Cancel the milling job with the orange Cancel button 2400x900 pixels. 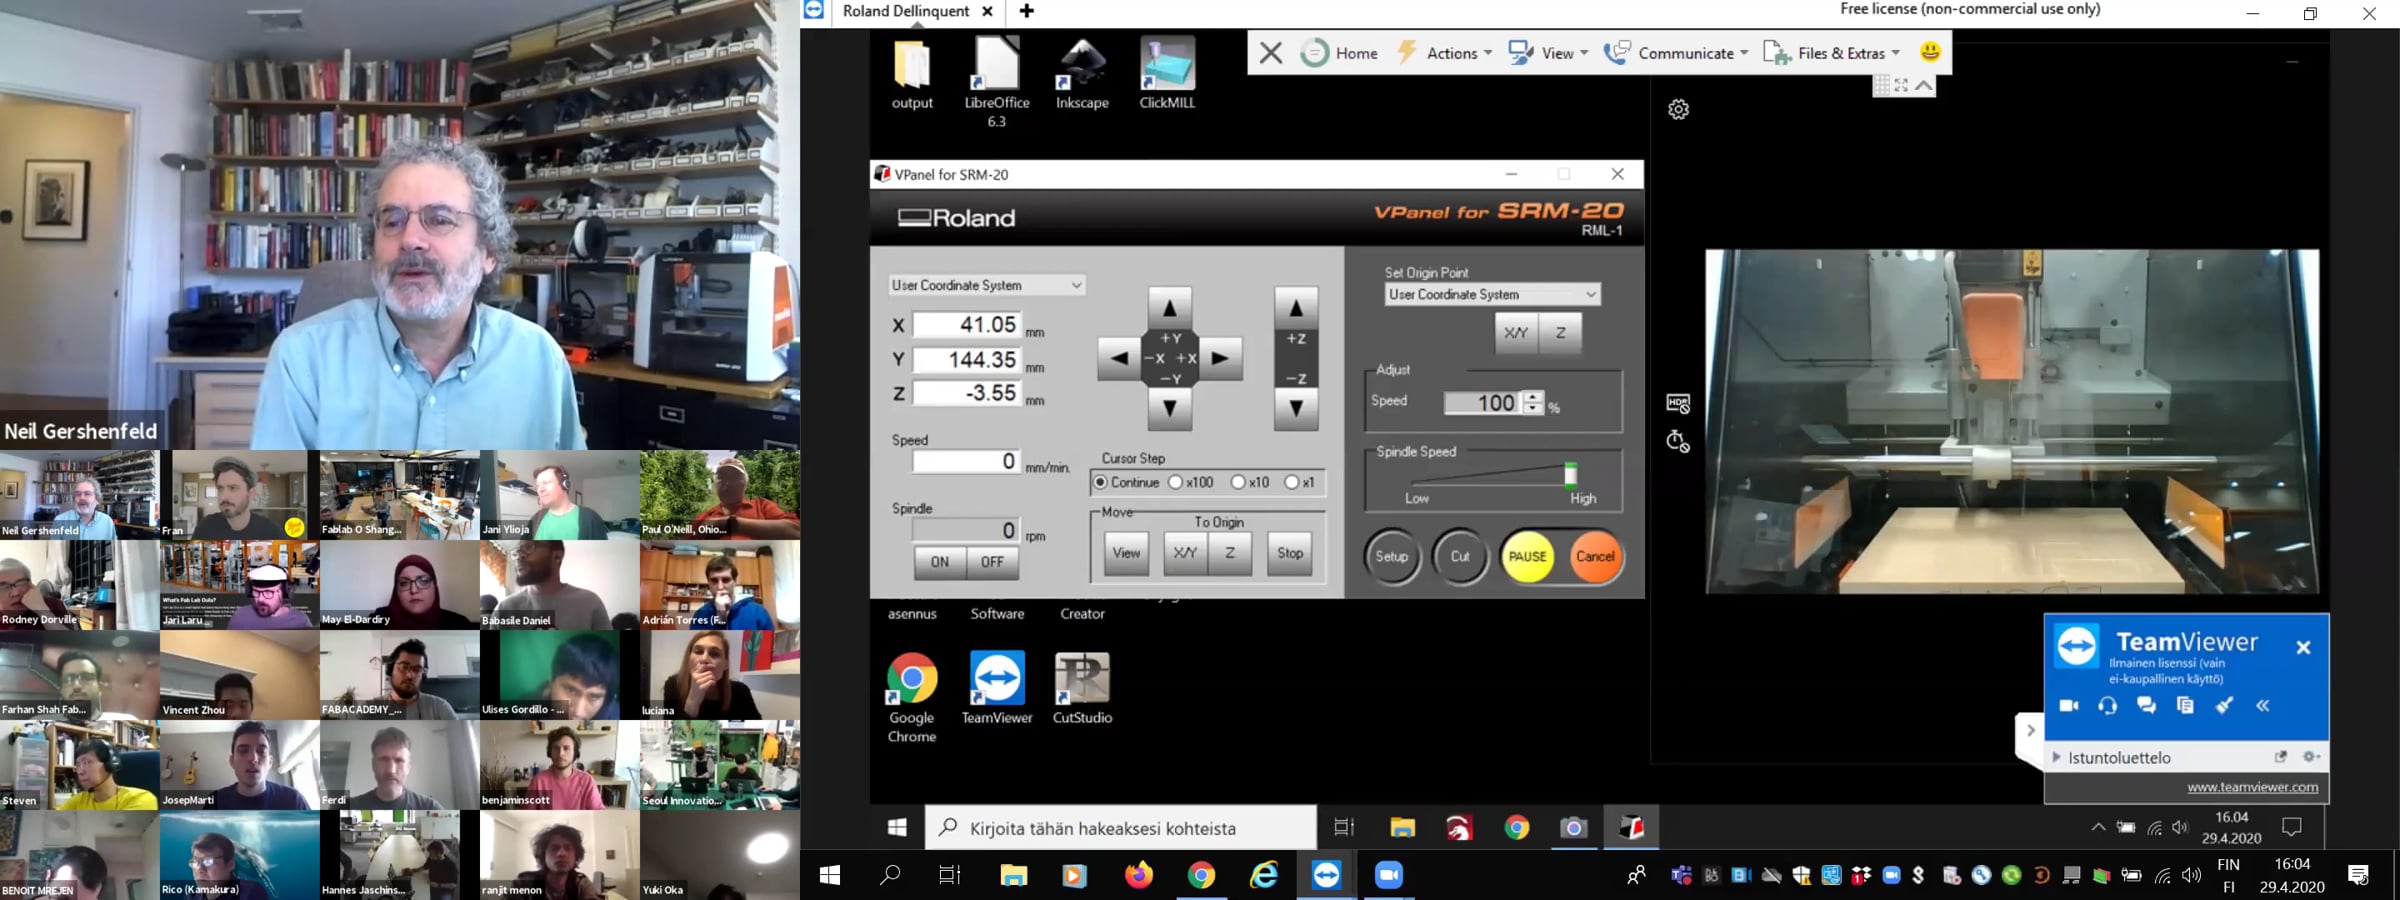pyautogui.click(x=1595, y=556)
